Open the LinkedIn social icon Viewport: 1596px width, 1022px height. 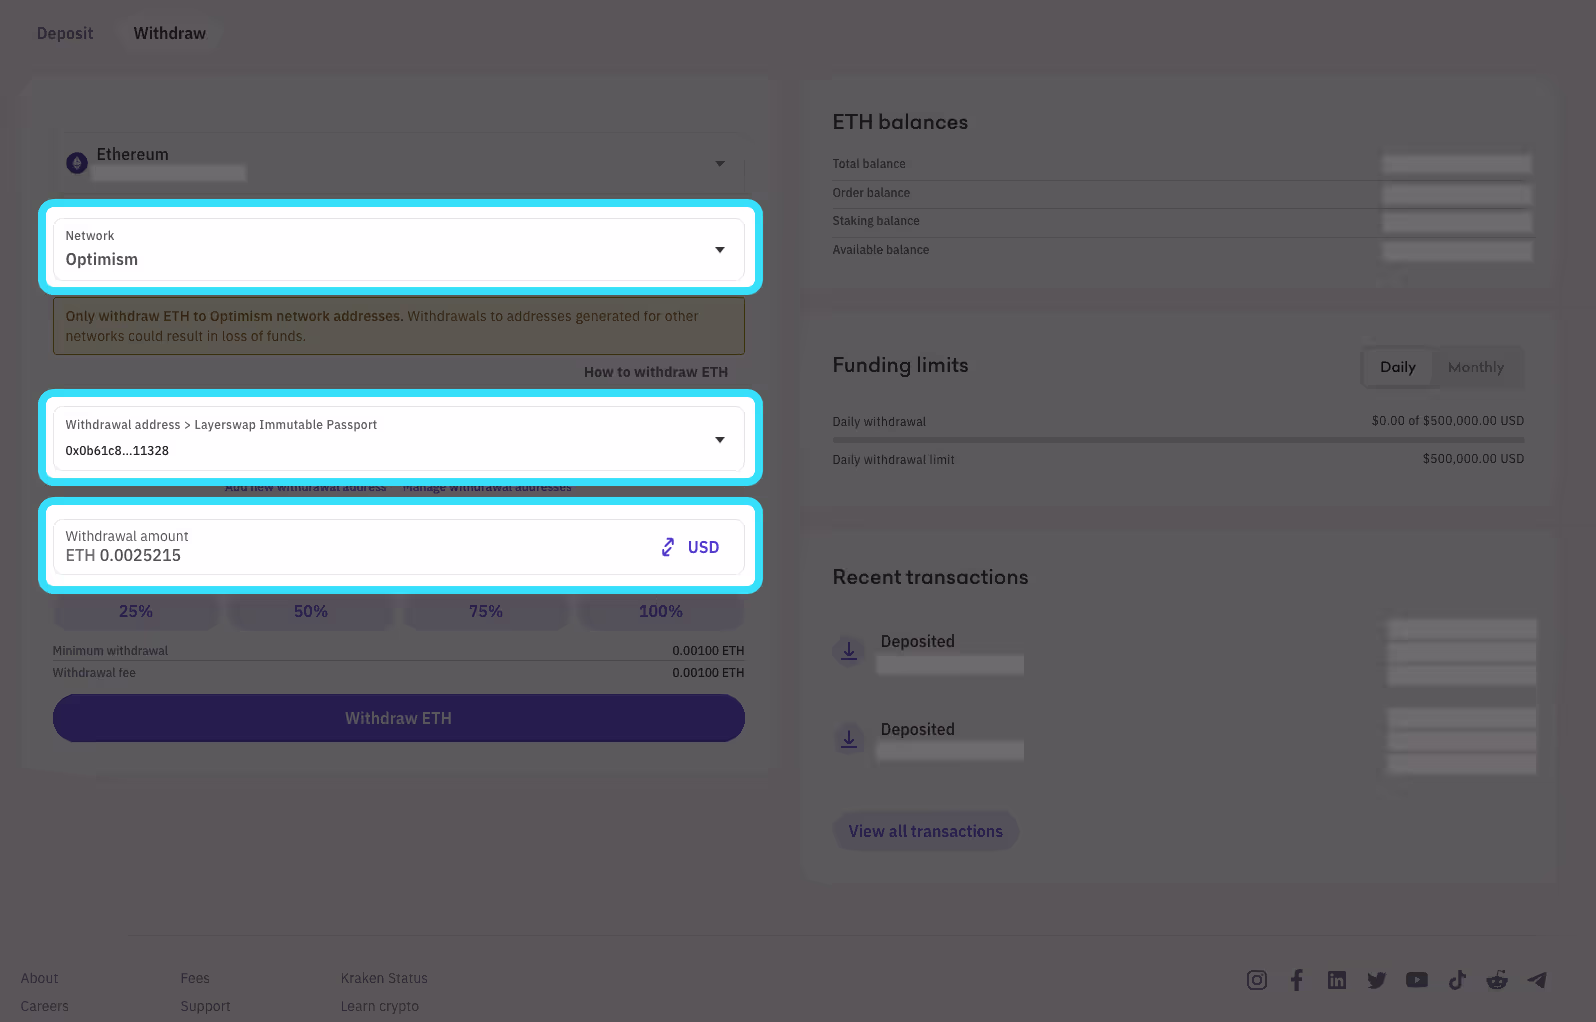[x=1337, y=980]
